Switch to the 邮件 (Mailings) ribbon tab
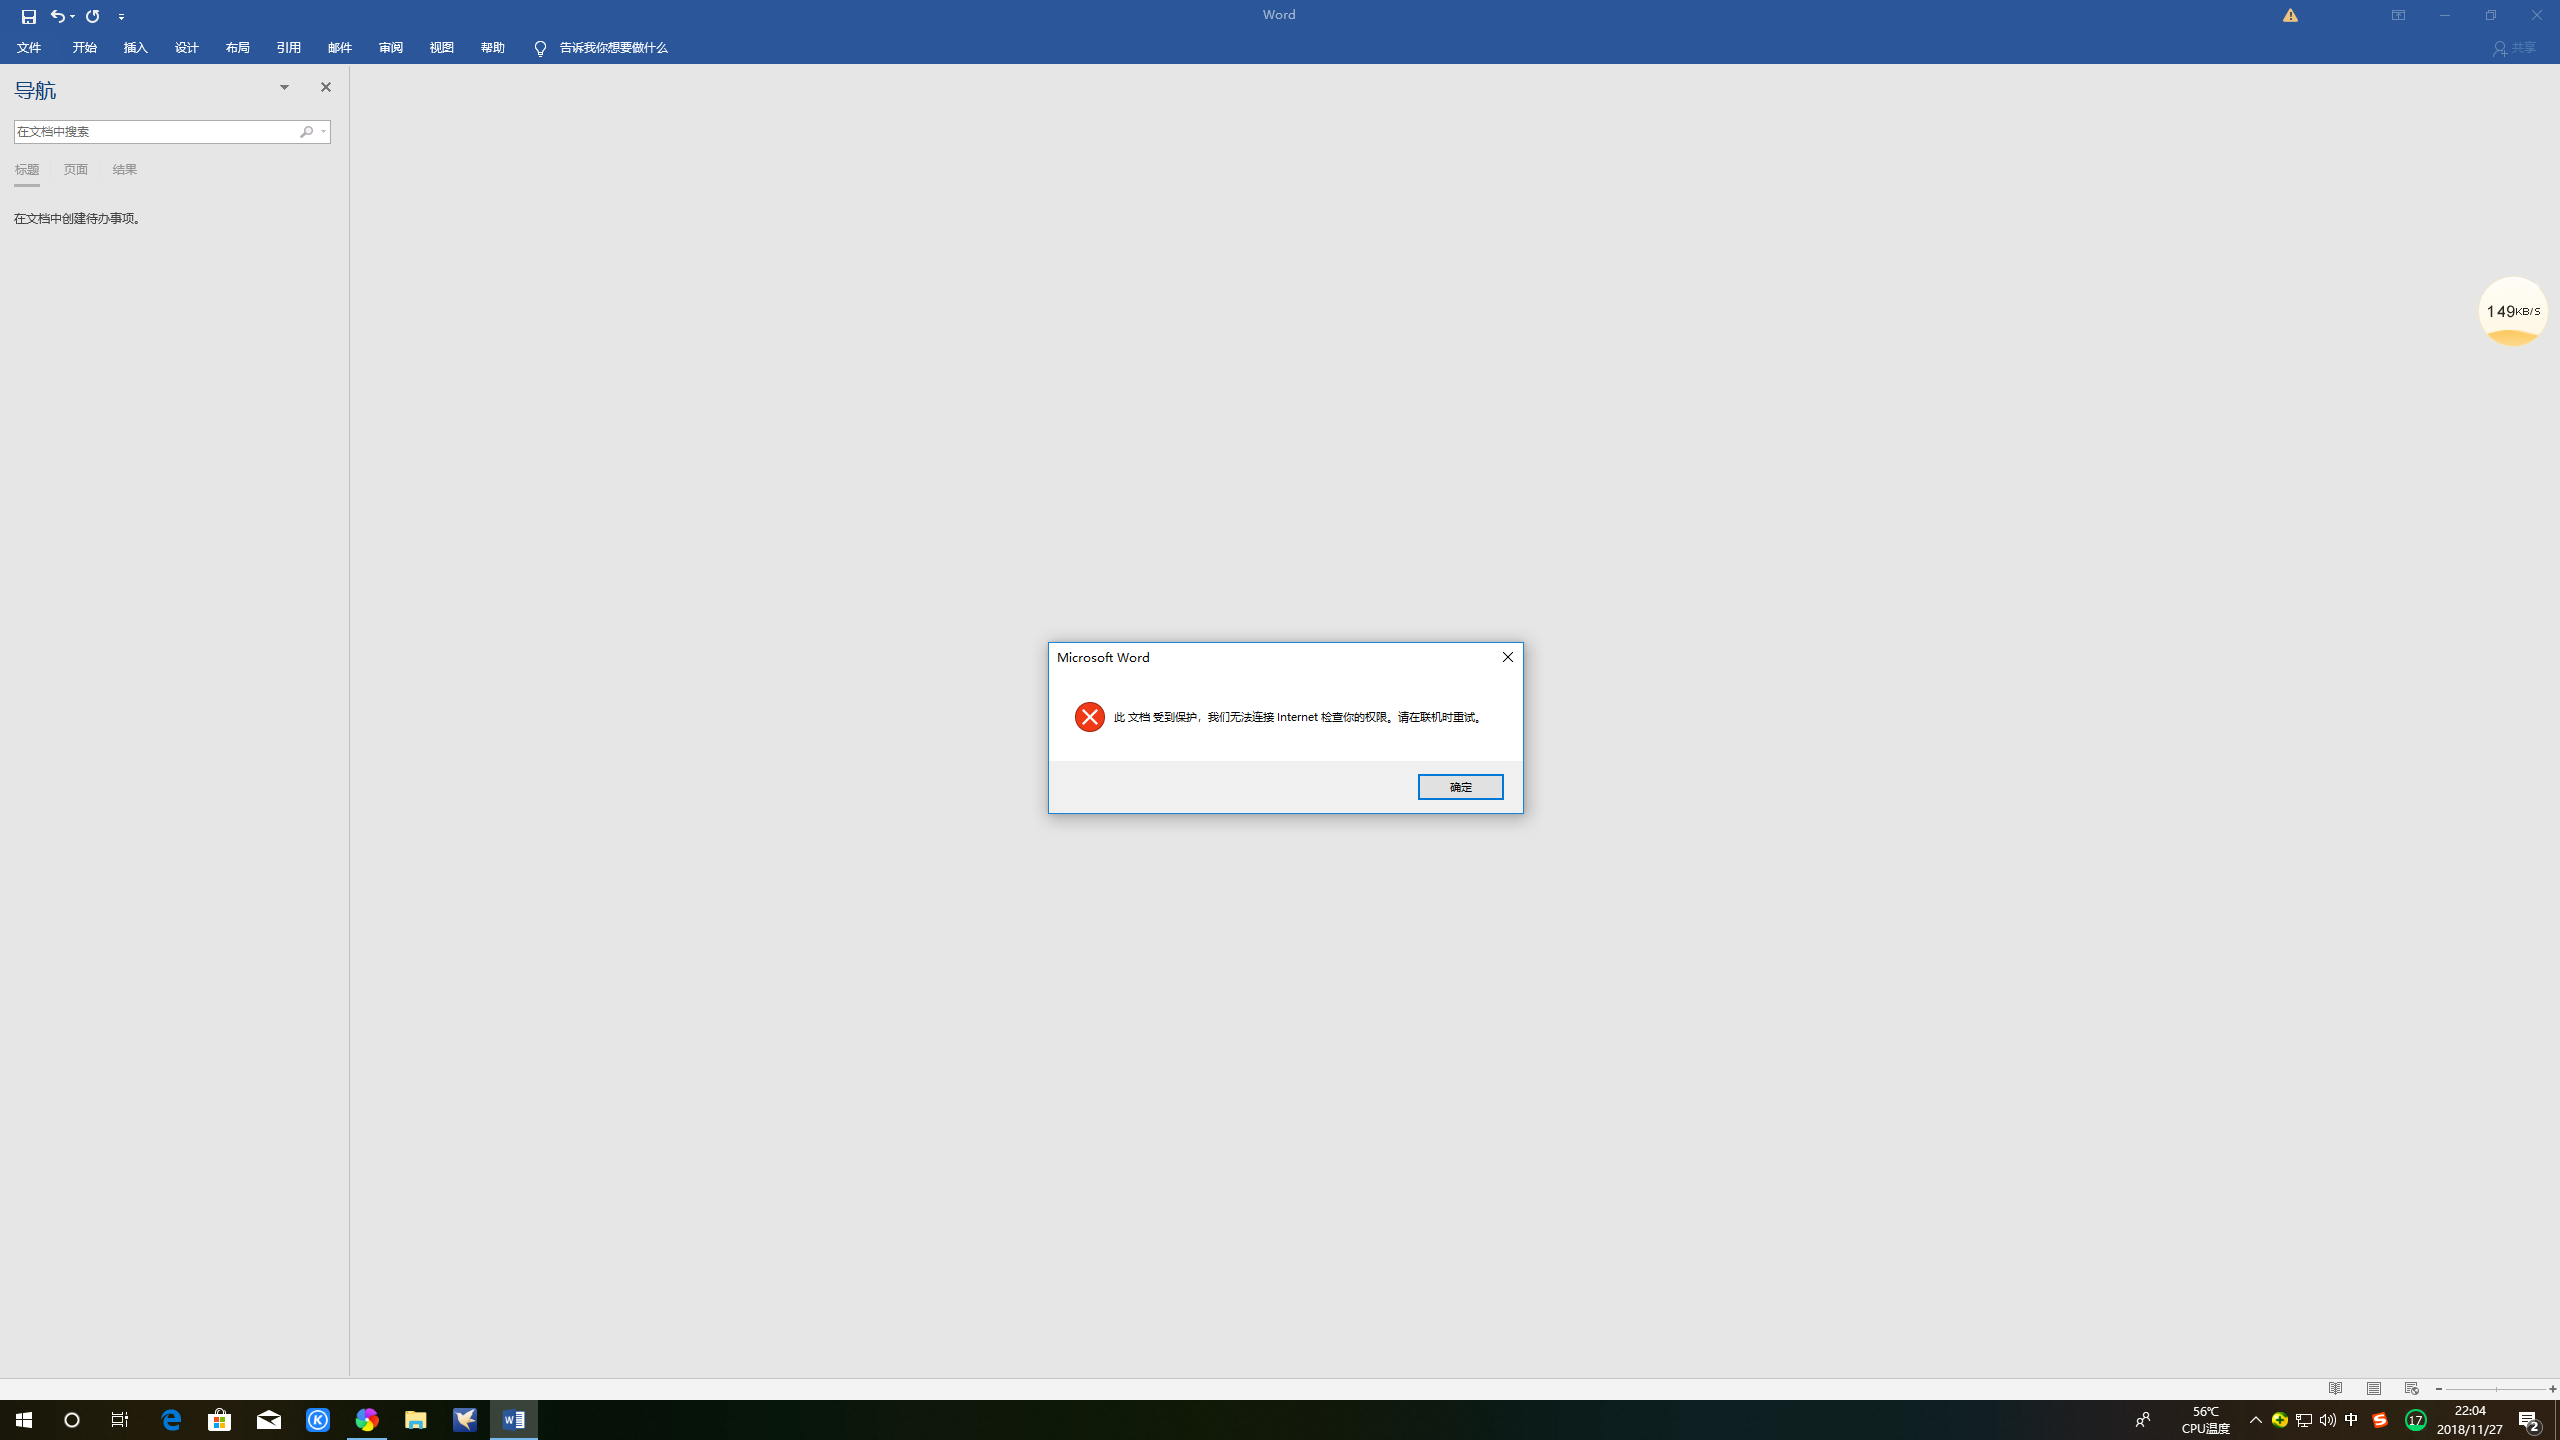The image size is (2560, 1440). click(339, 48)
